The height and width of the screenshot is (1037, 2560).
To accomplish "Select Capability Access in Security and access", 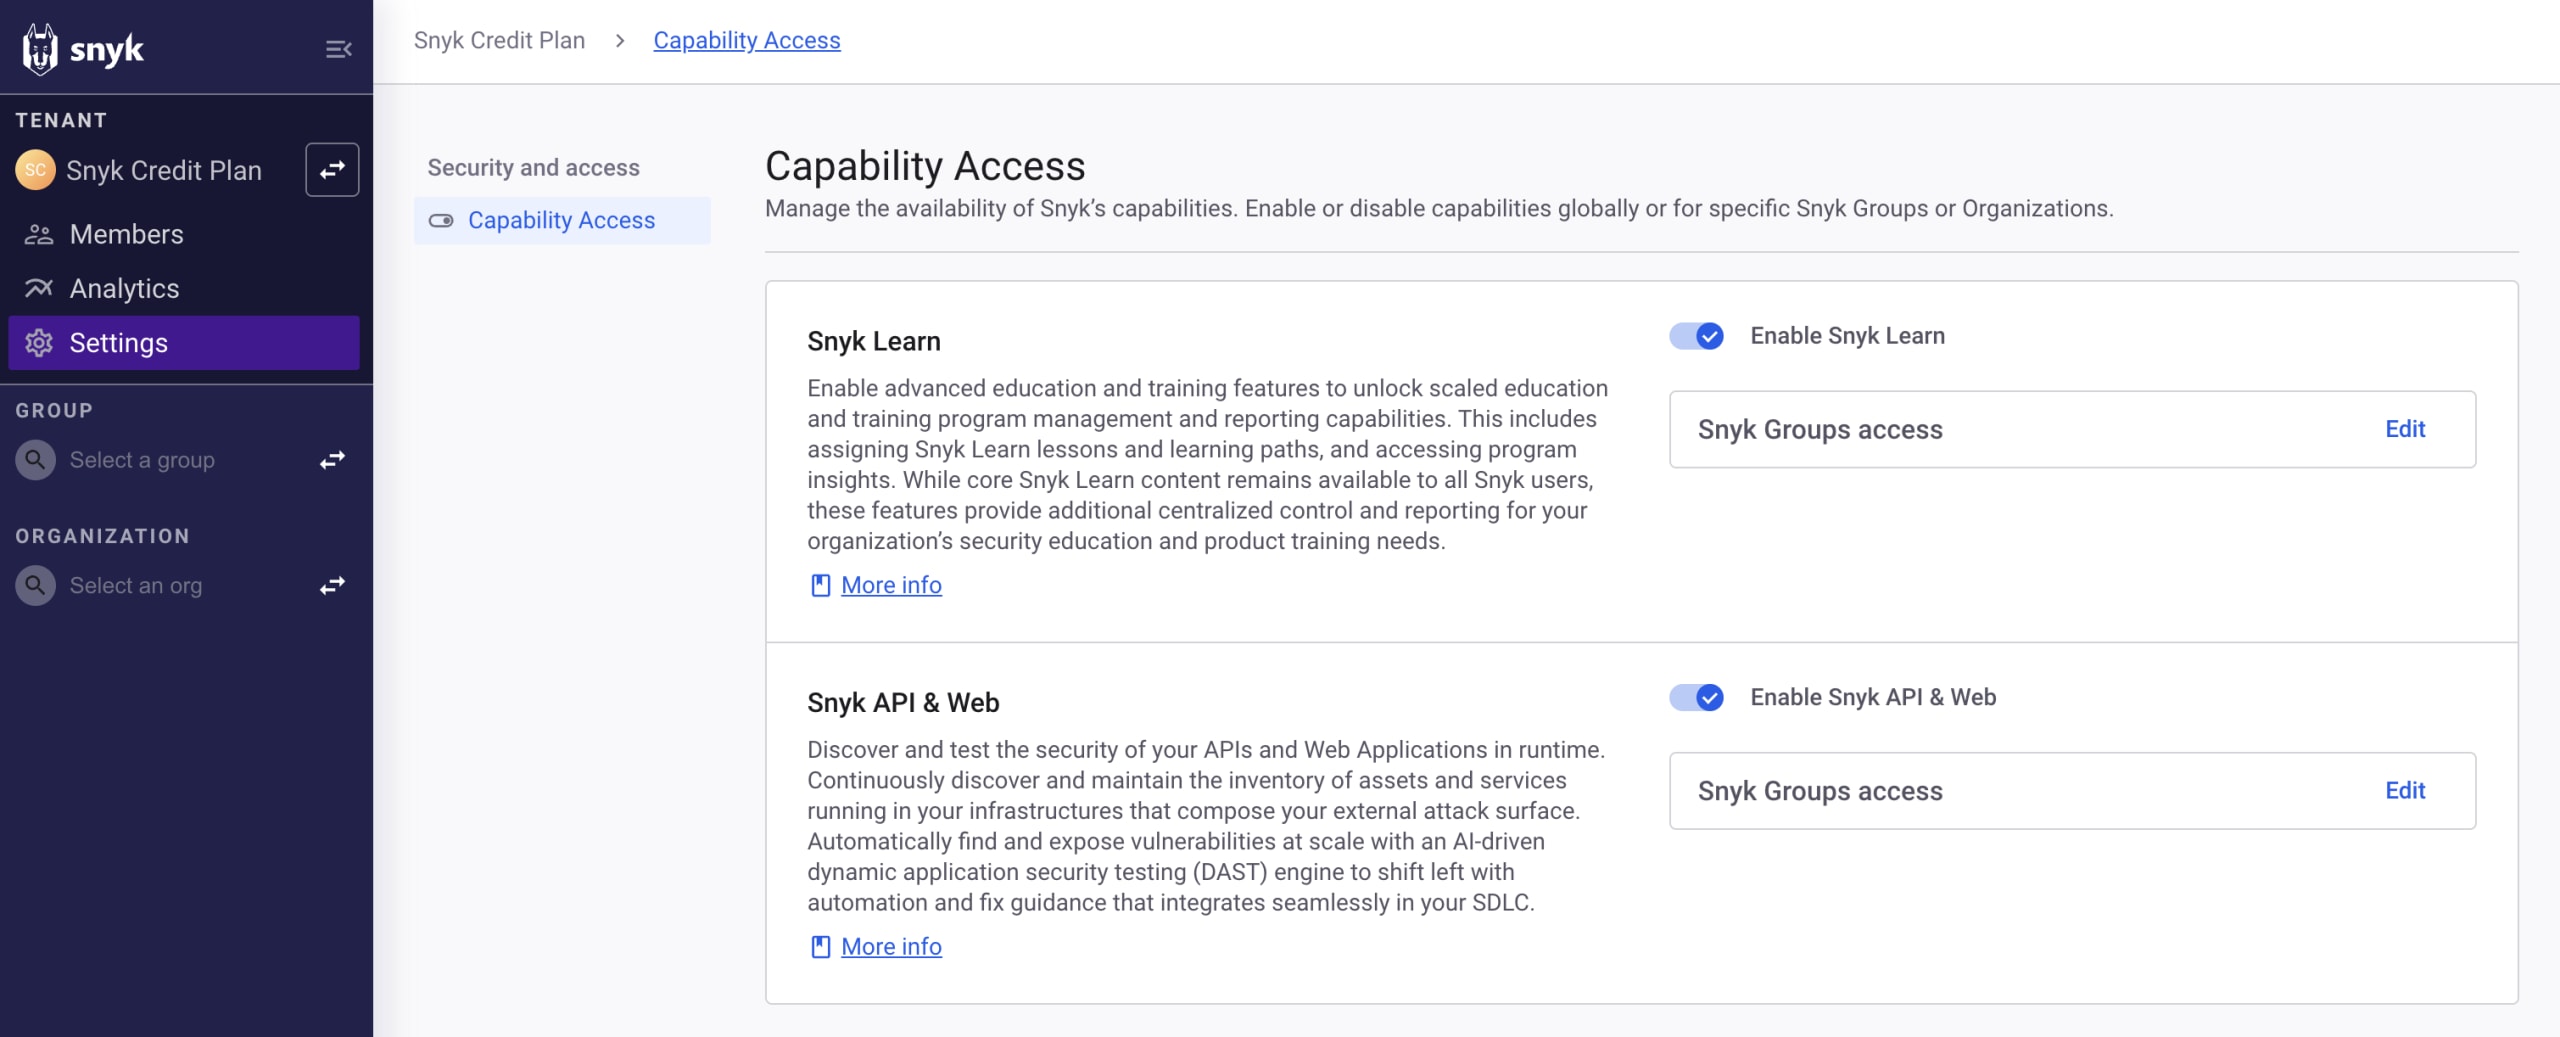I will point(562,220).
